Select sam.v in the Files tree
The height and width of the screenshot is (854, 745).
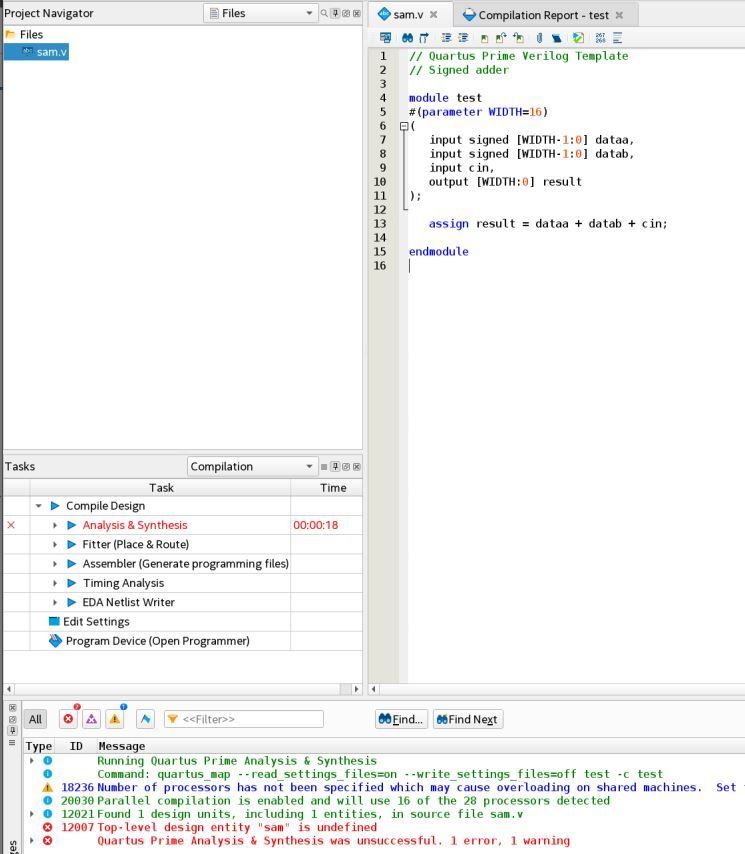[x=51, y=52]
